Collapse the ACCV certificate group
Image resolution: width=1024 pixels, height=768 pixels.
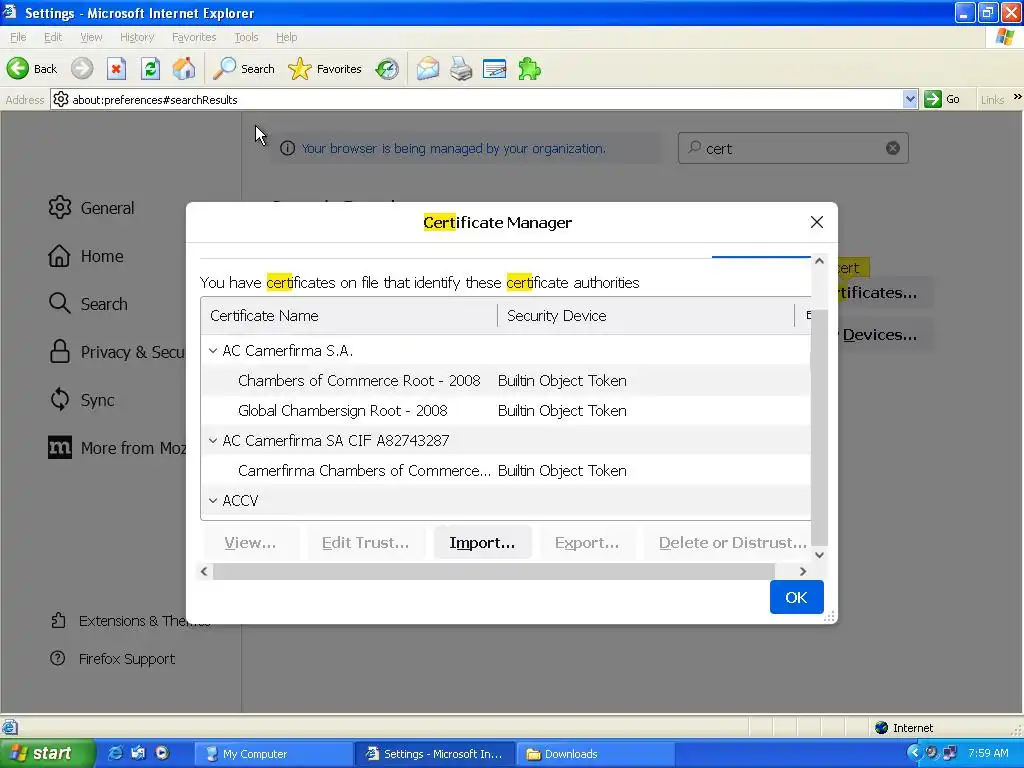(213, 501)
